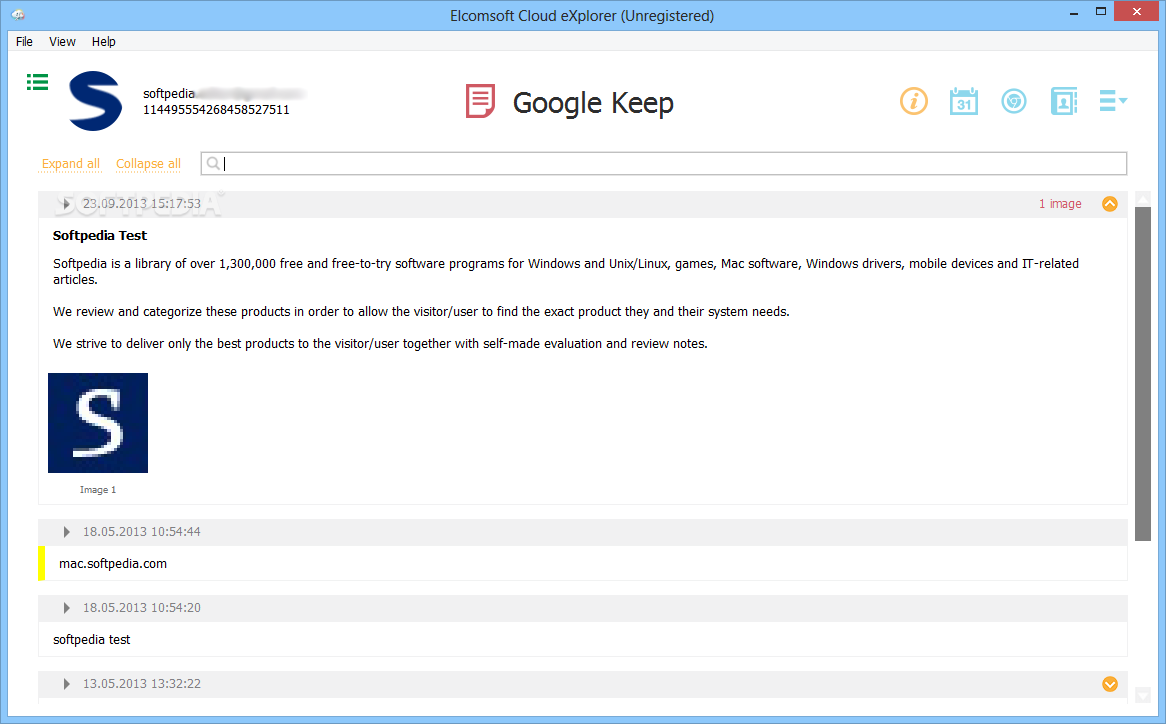
Task: Click the 'Softpedia Test' note title
Action: coord(100,236)
